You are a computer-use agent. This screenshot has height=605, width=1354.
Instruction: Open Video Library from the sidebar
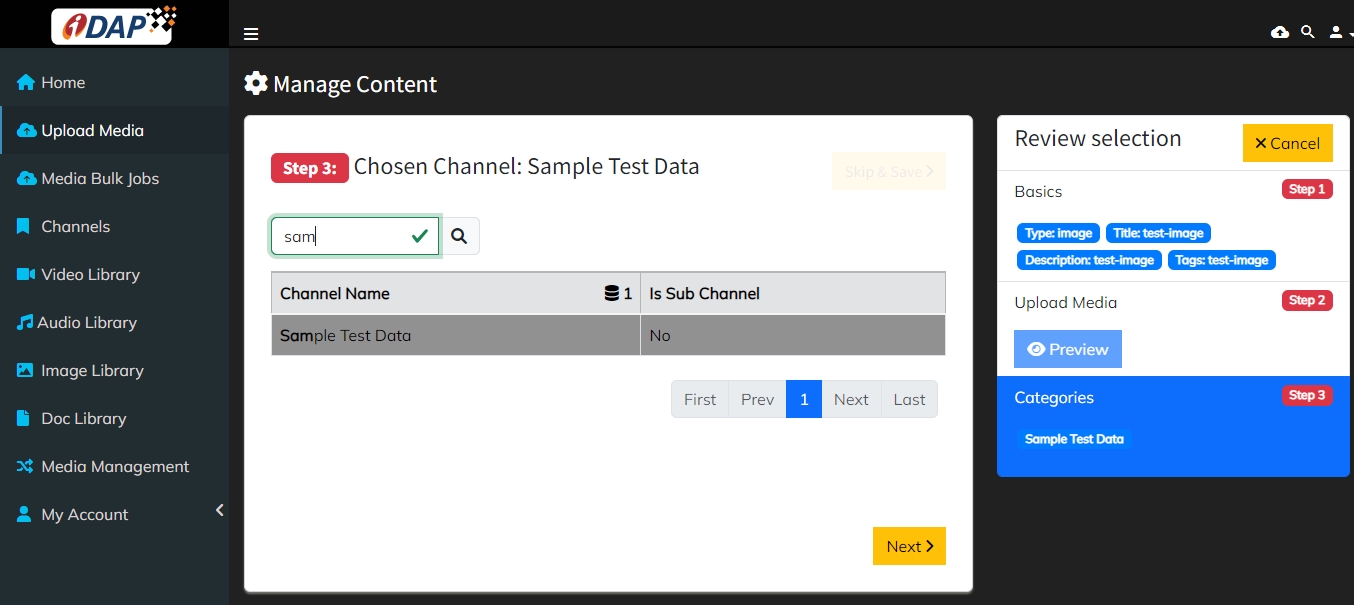coord(114,274)
